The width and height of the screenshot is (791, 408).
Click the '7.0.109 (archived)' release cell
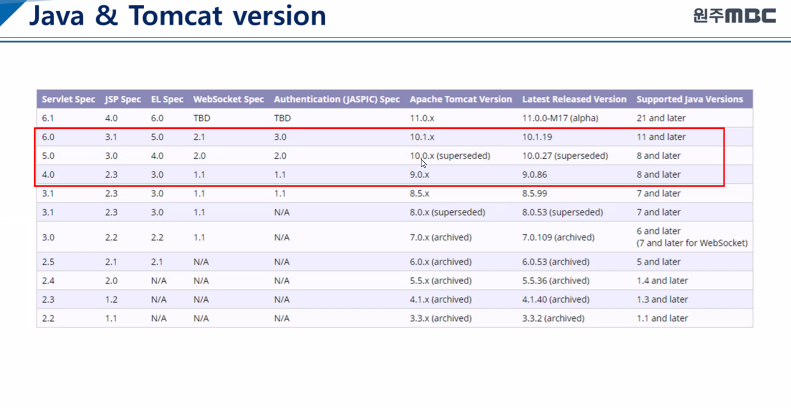(558, 237)
